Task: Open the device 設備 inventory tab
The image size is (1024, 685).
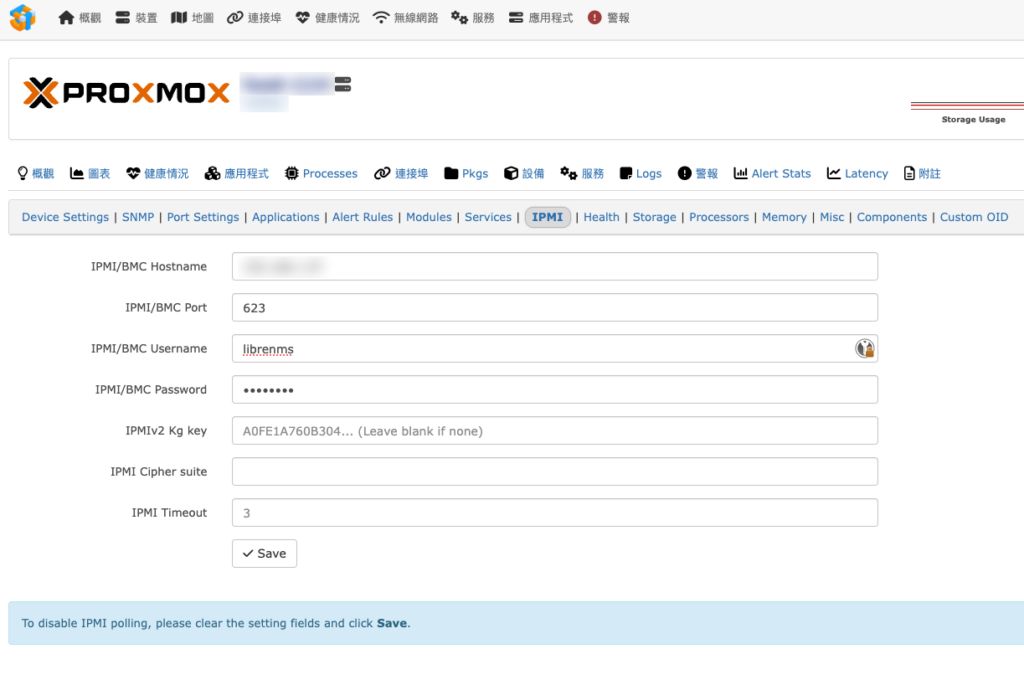Action: coord(524,174)
